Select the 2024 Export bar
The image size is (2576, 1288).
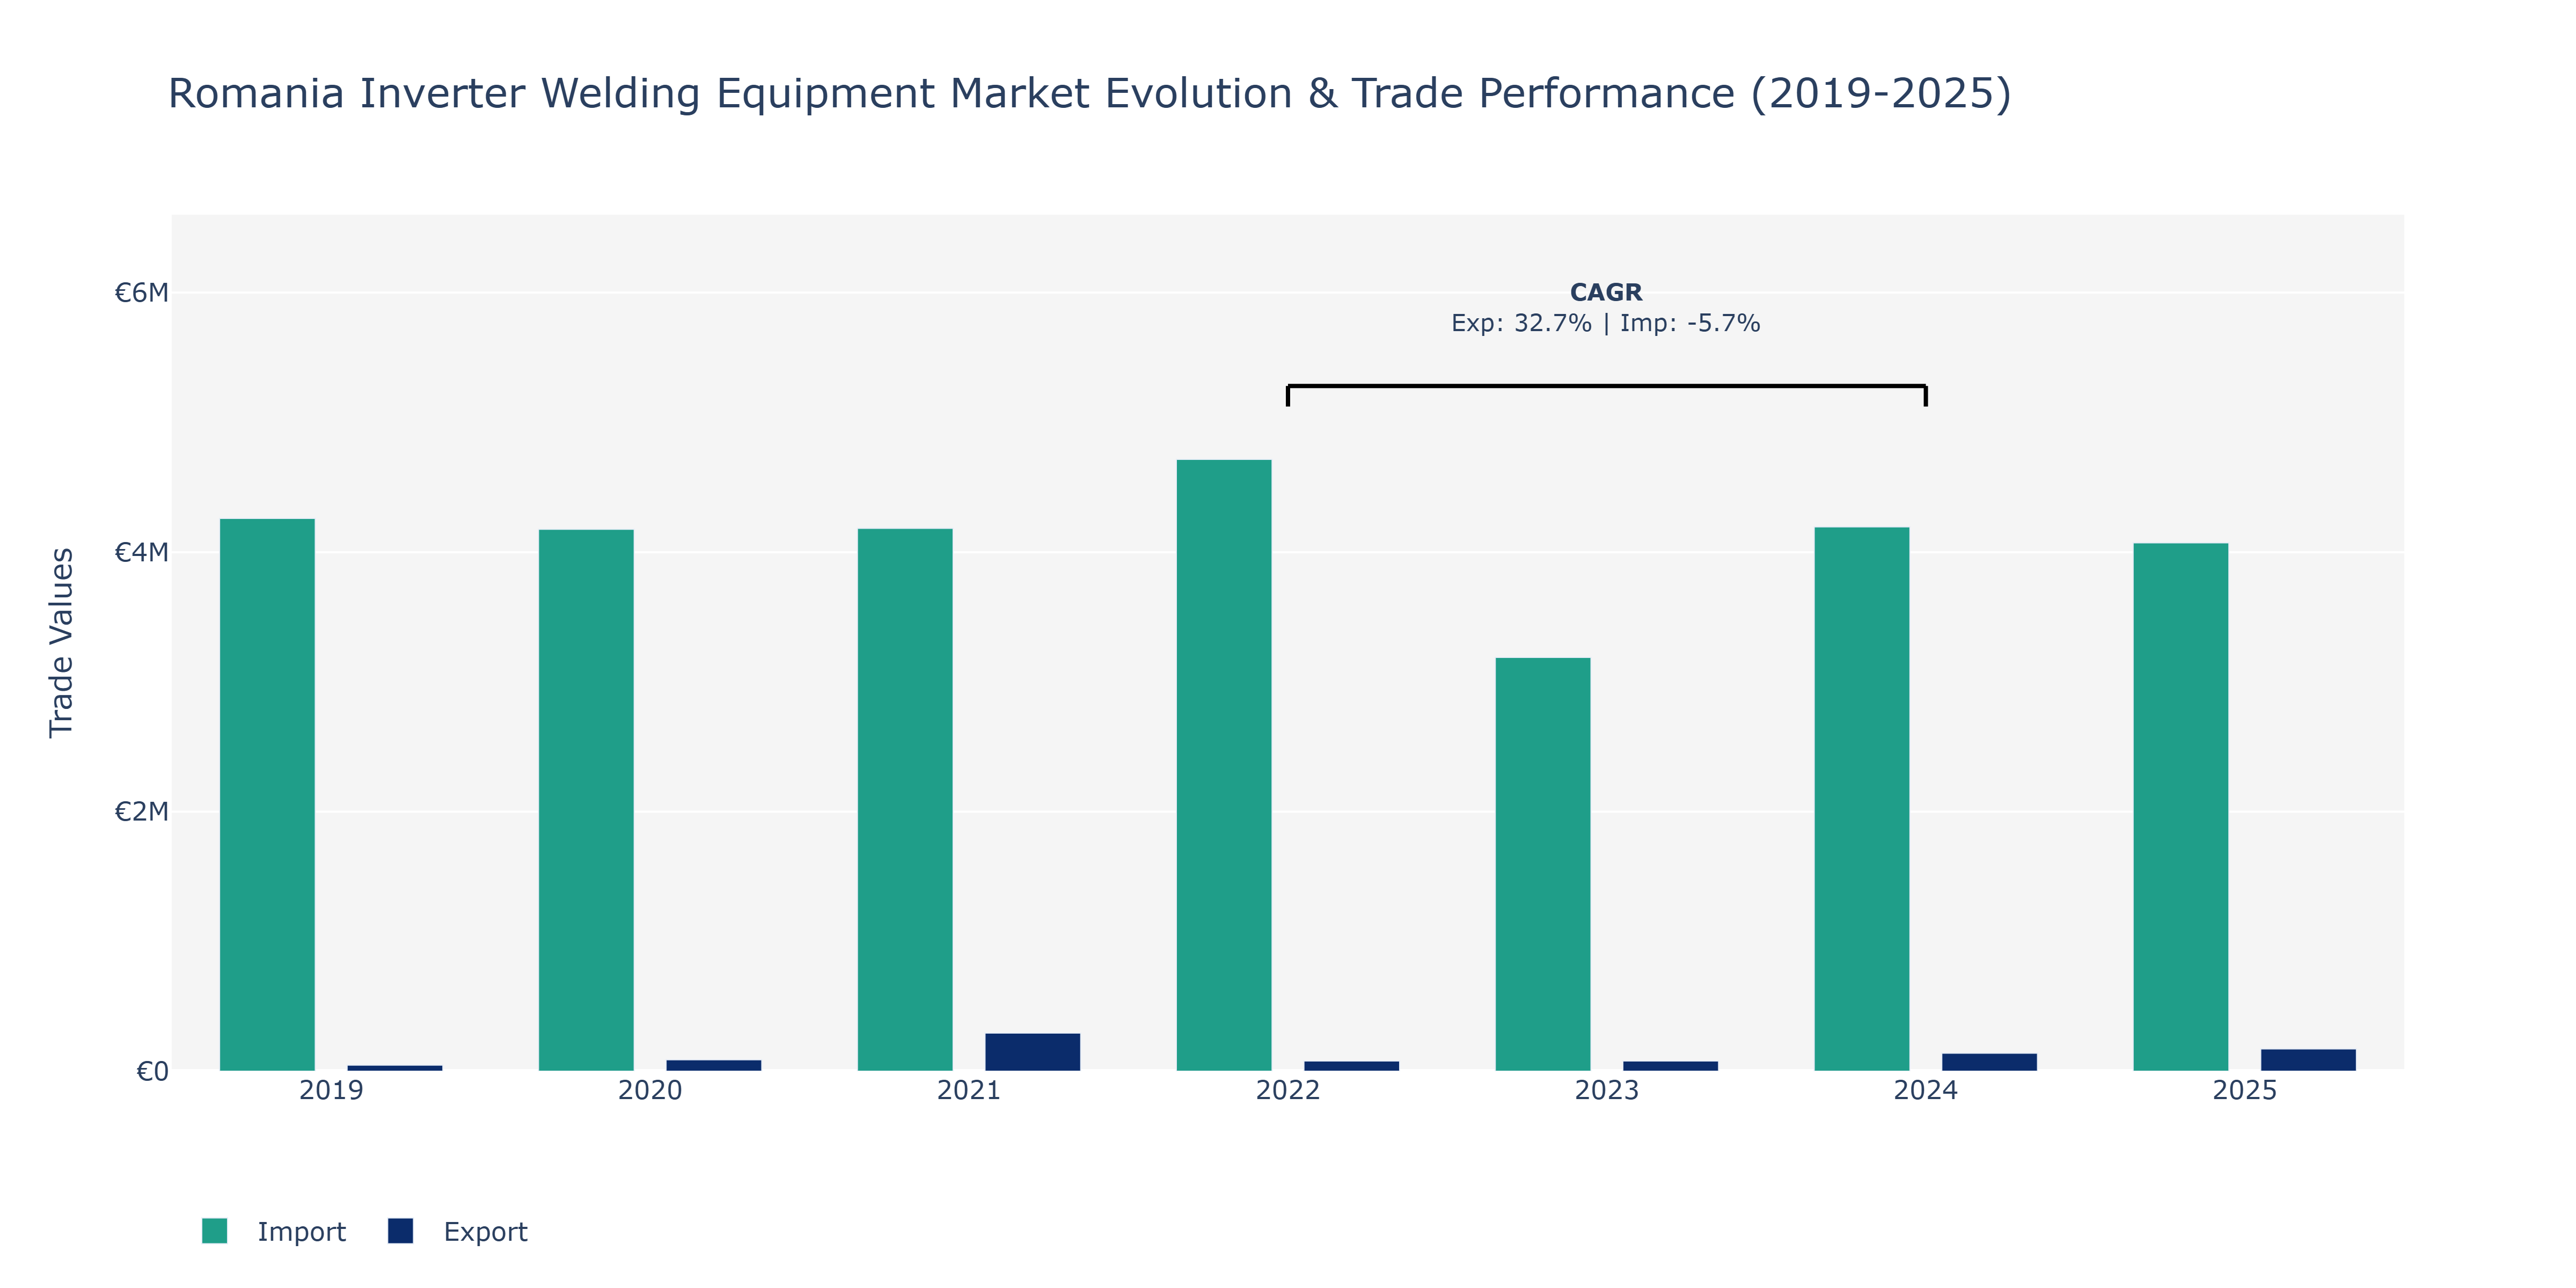click(1990, 1062)
